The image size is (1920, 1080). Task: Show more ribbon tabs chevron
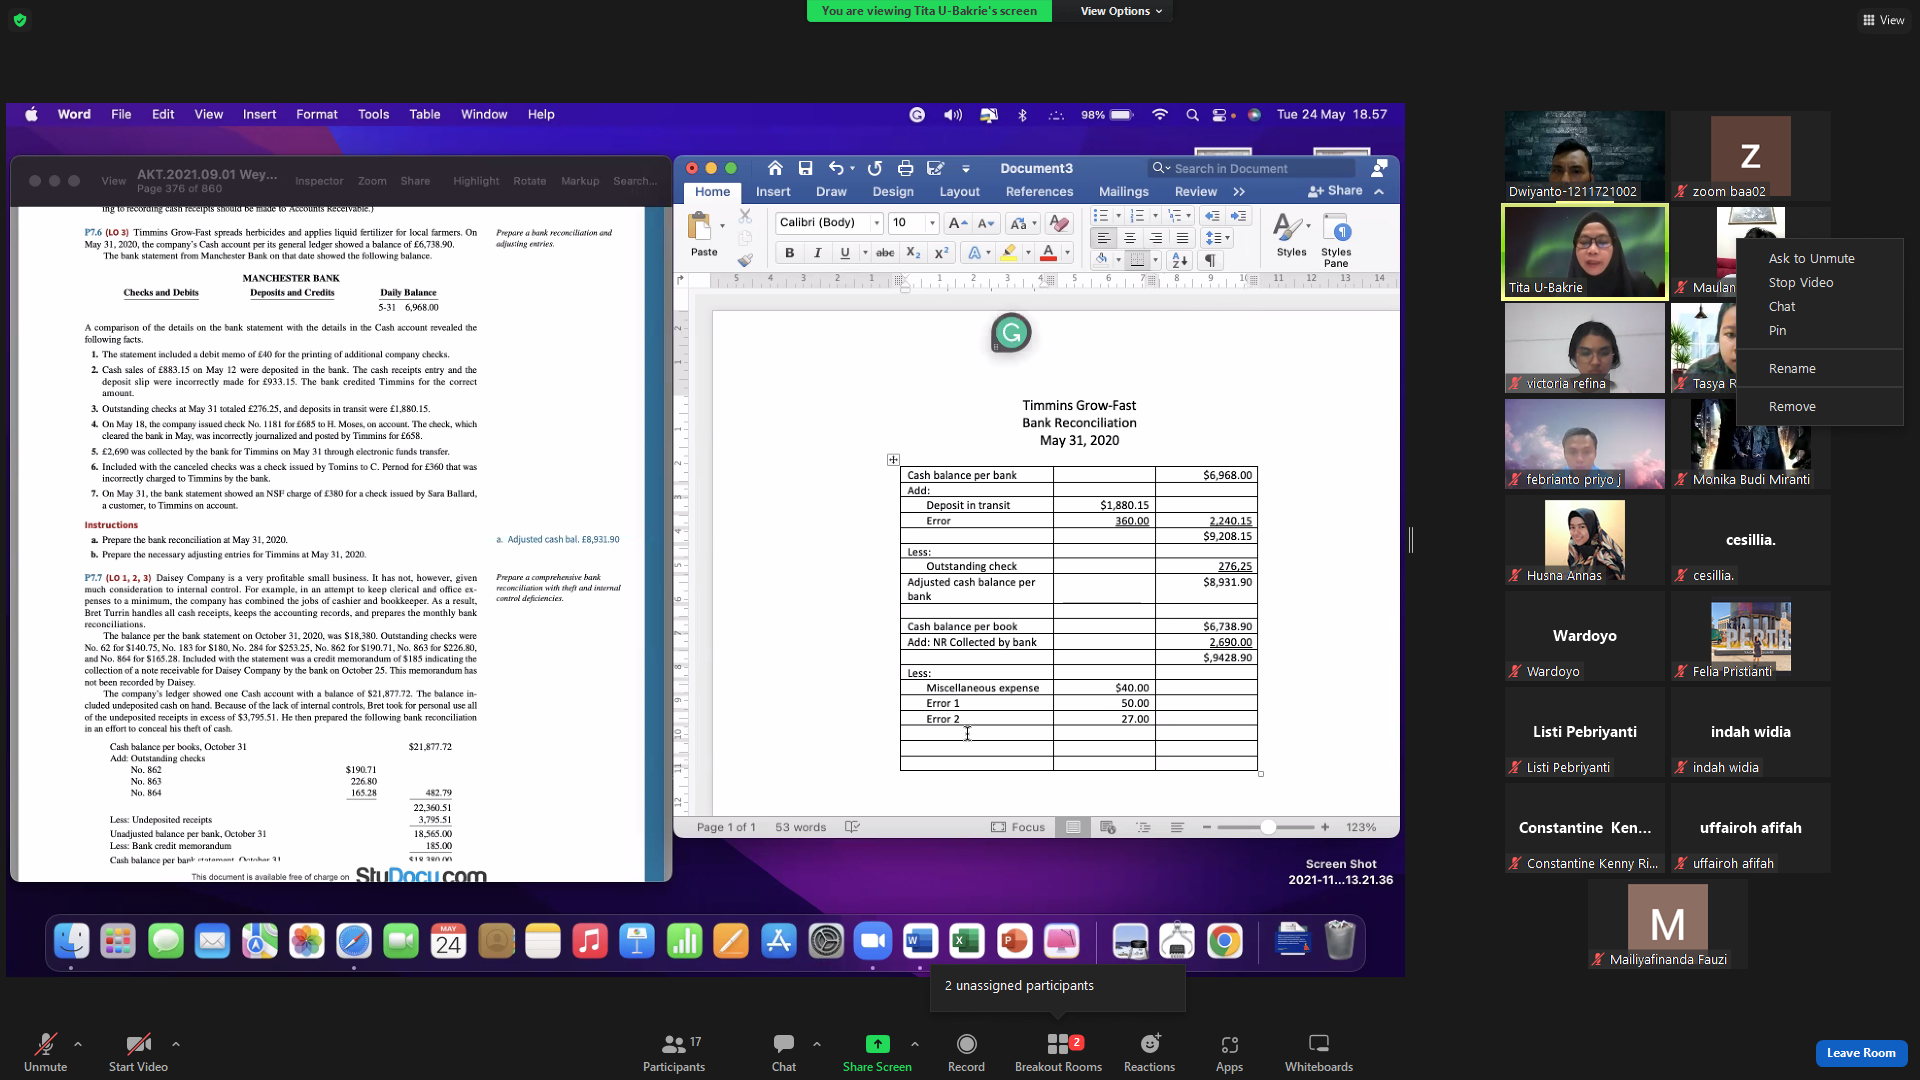(1239, 192)
